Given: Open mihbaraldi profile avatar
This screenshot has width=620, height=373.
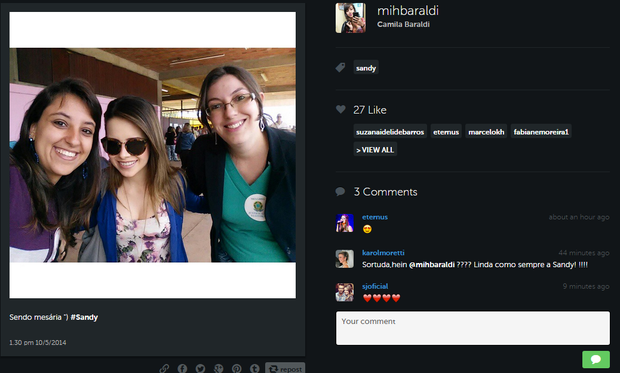Looking at the screenshot, I should coord(350,18).
